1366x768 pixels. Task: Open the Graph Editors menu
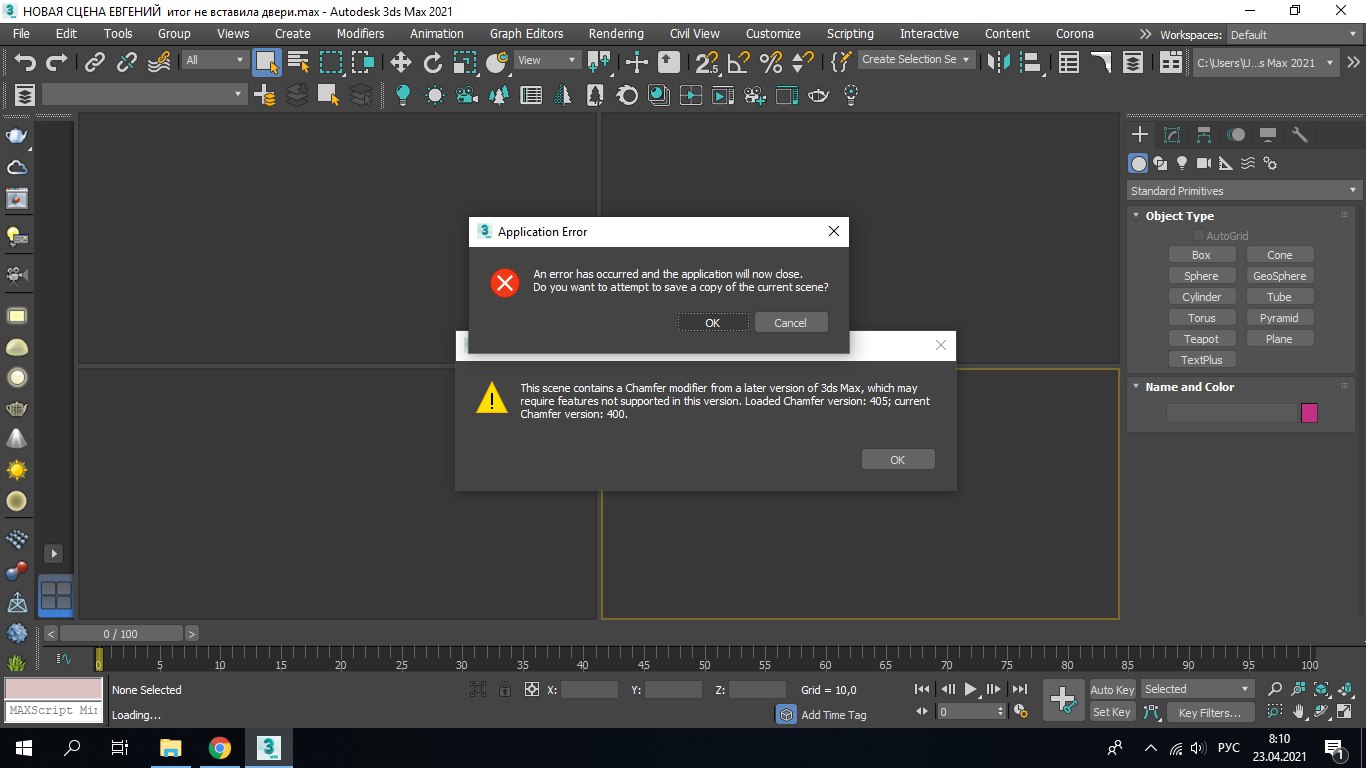pos(526,33)
